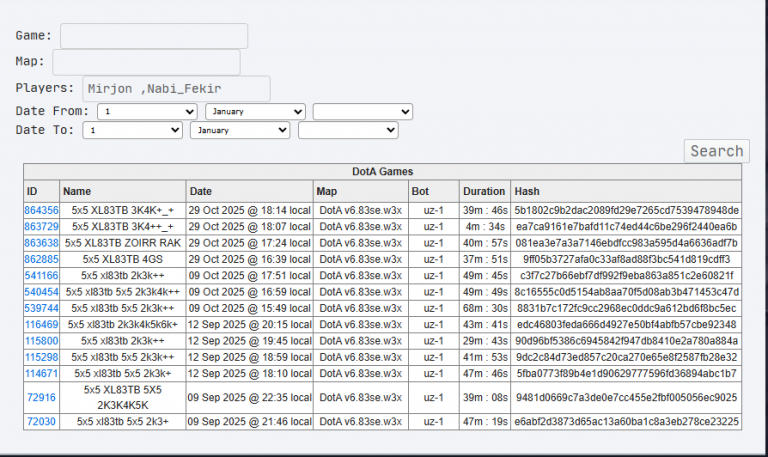Click duration 39m : 46s
768x457 pixels.
click(x=485, y=211)
